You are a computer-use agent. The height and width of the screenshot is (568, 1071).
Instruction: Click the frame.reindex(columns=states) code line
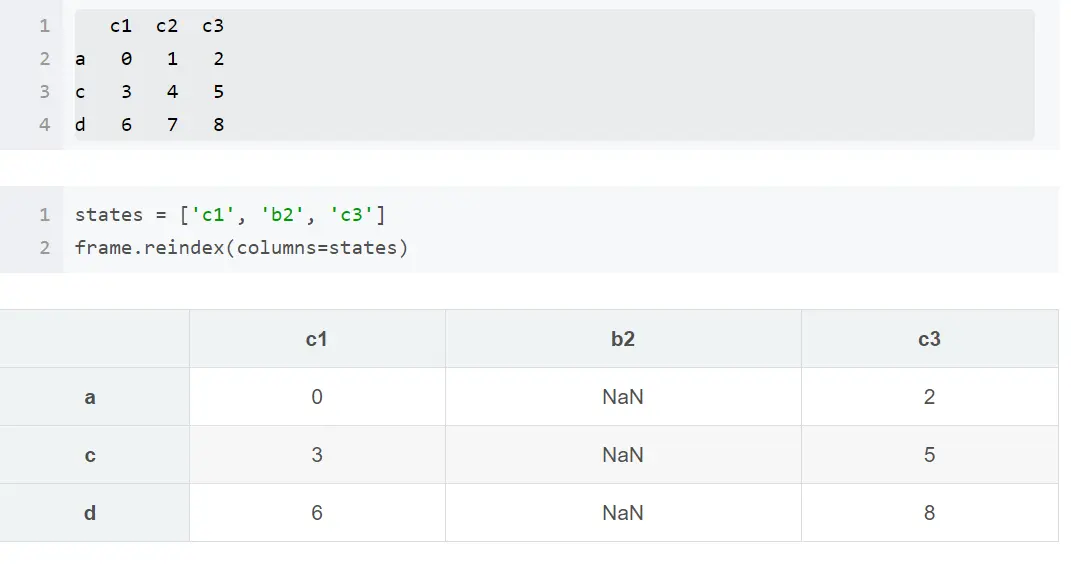(241, 248)
